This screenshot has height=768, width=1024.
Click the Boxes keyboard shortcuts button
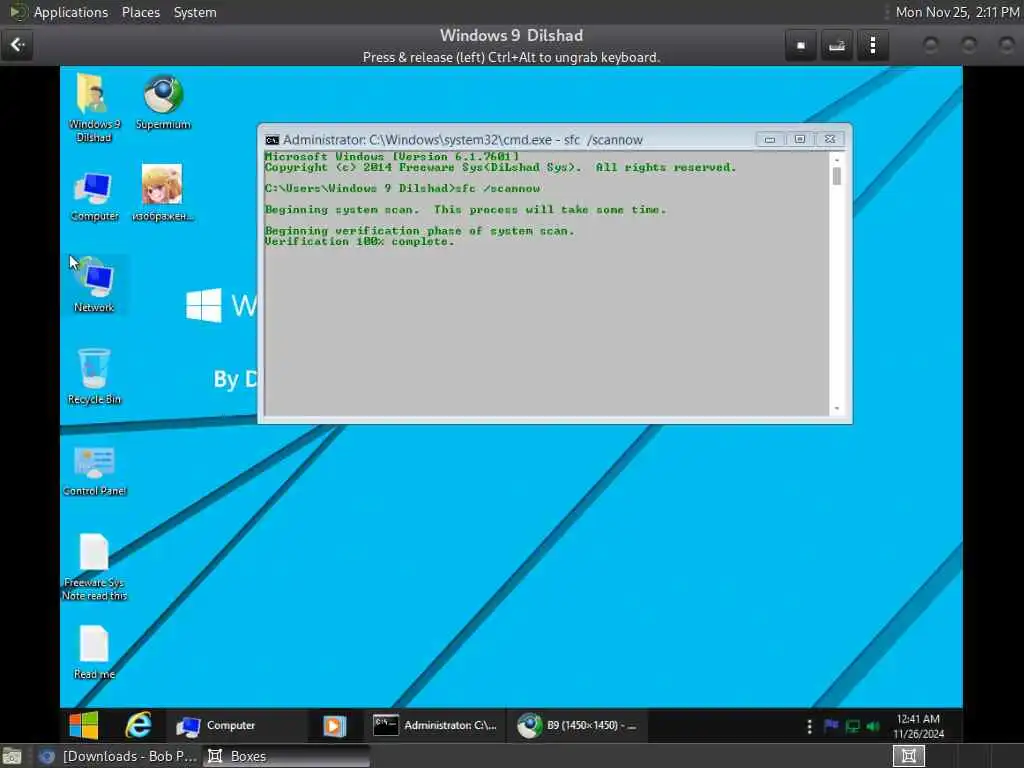[837, 45]
